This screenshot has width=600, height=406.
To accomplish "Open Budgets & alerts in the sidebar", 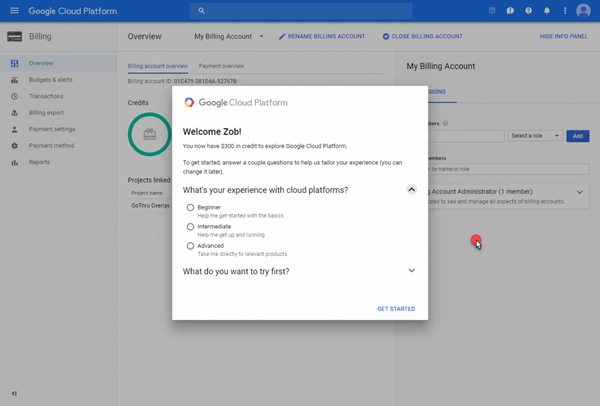I will tap(51, 79).
